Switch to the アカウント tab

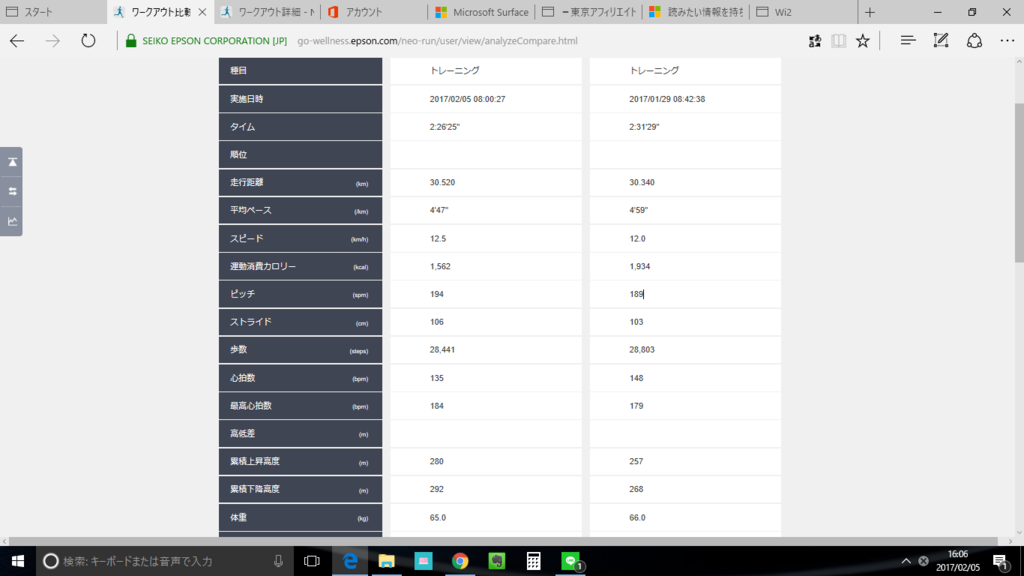pyautogui.click(x=374, y=12)
